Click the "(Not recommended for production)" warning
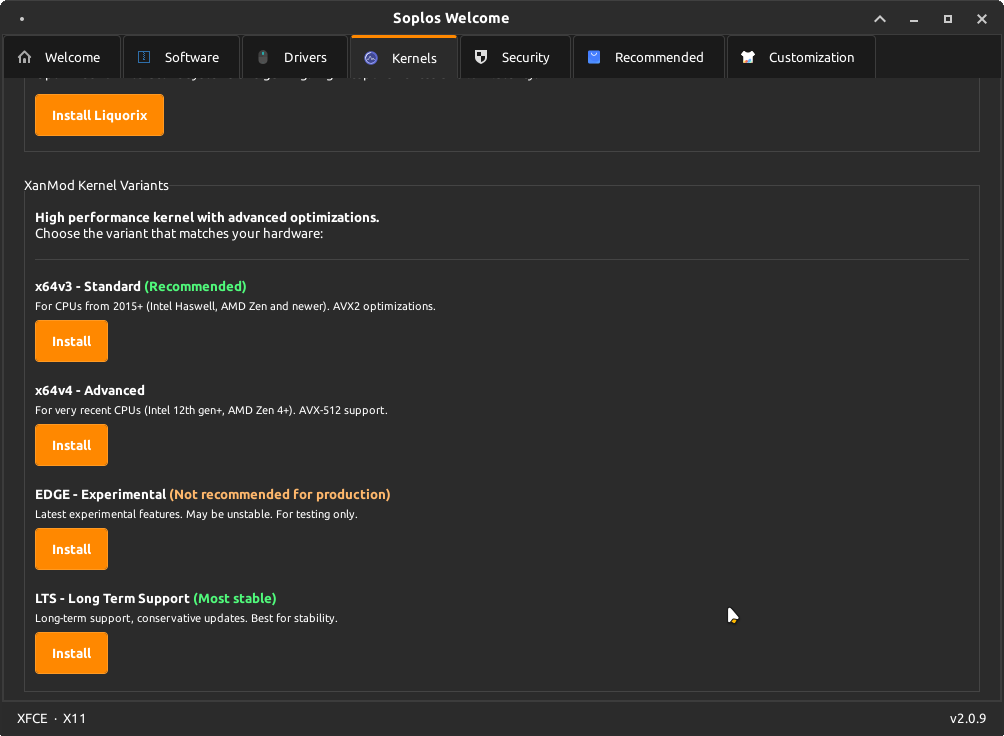1004x736 pixels. point(280,495)
